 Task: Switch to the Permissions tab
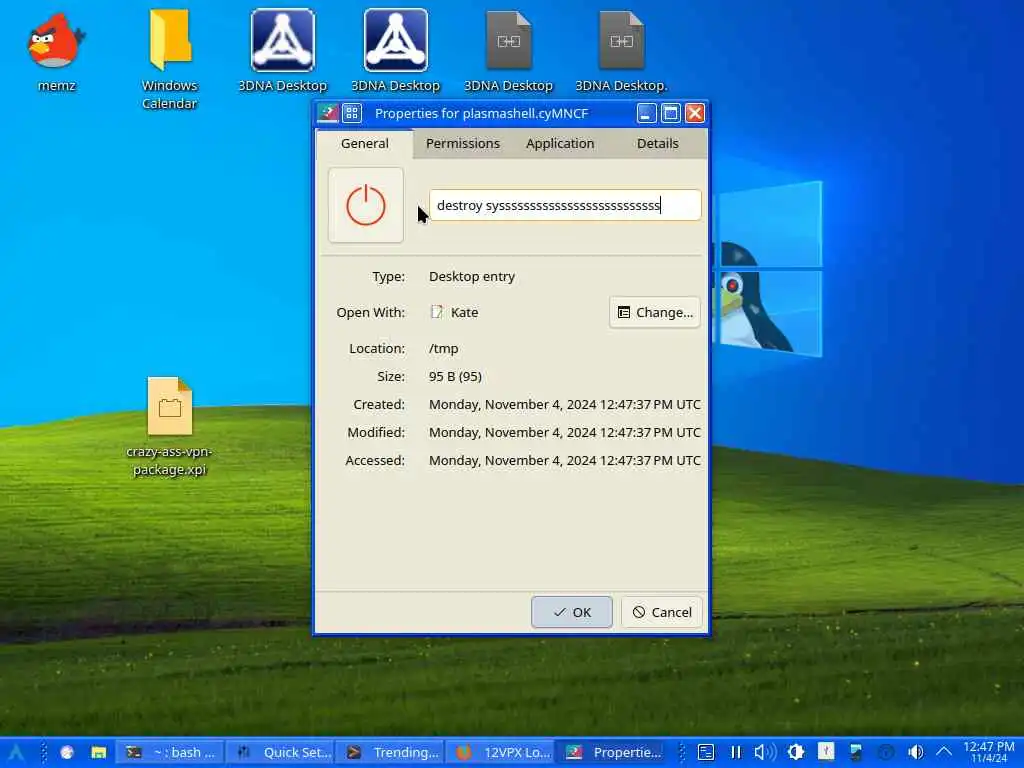[462, 144]
